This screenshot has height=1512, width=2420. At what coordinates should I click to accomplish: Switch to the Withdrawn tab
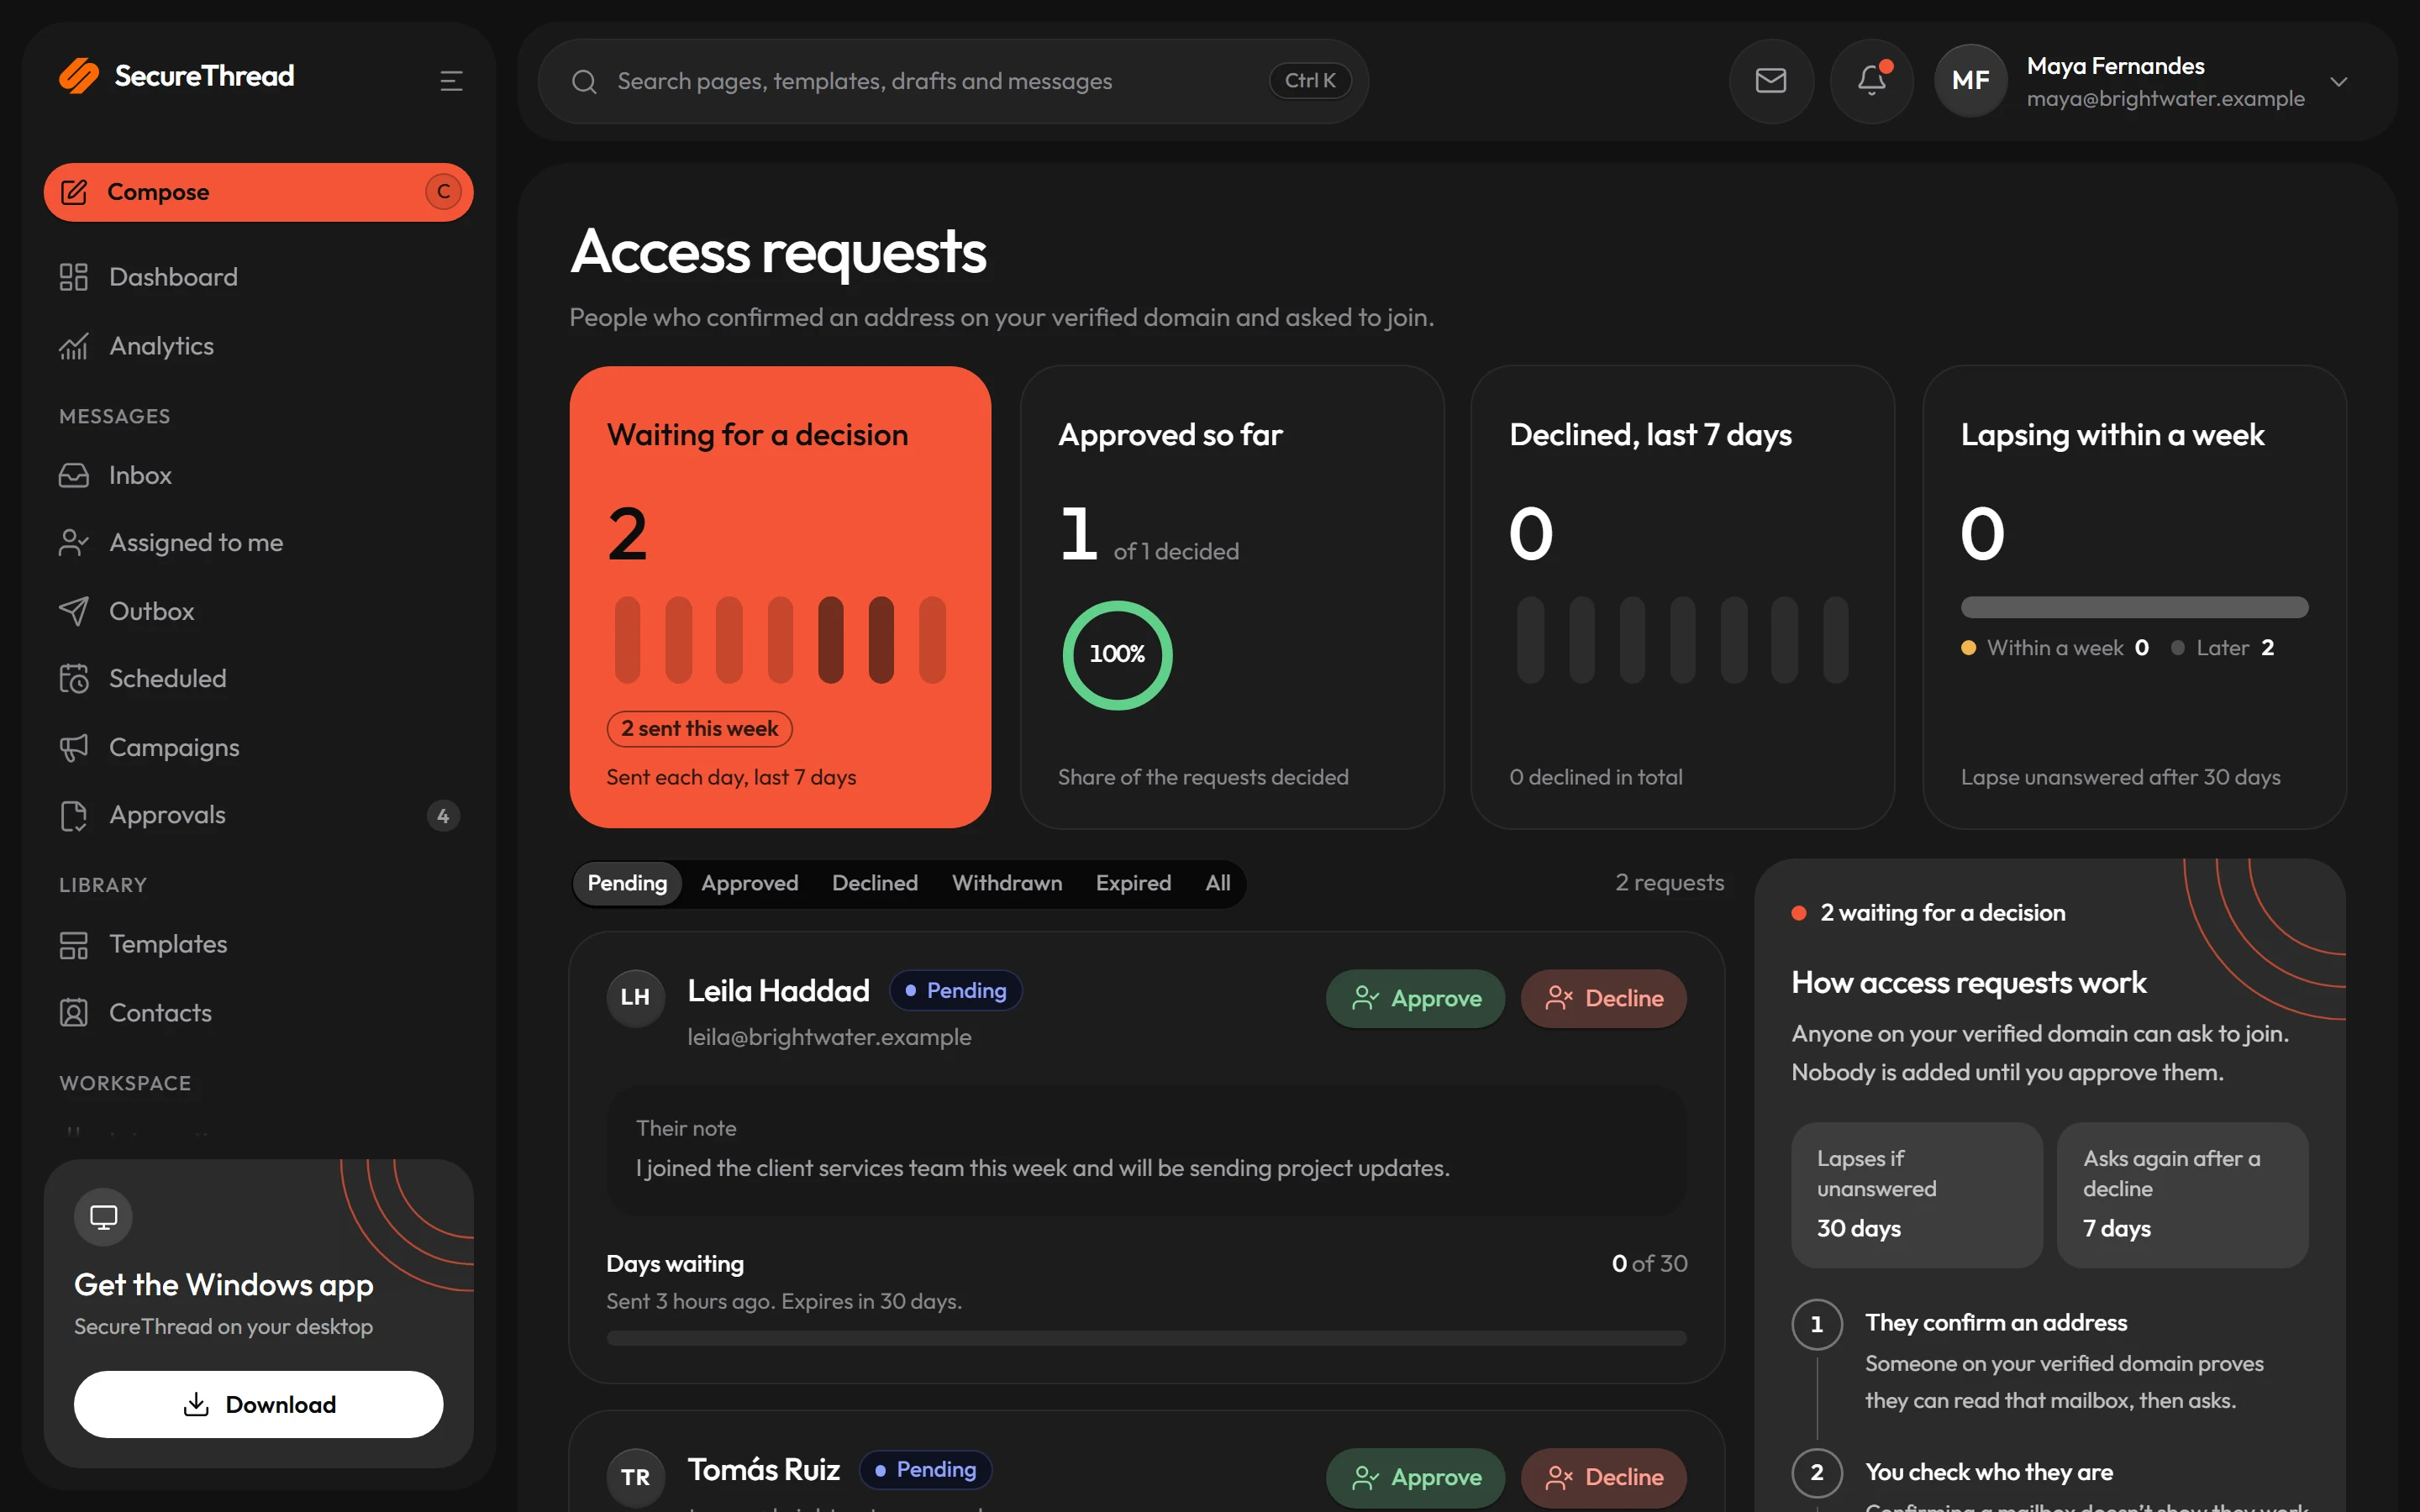pos(1006,884)
